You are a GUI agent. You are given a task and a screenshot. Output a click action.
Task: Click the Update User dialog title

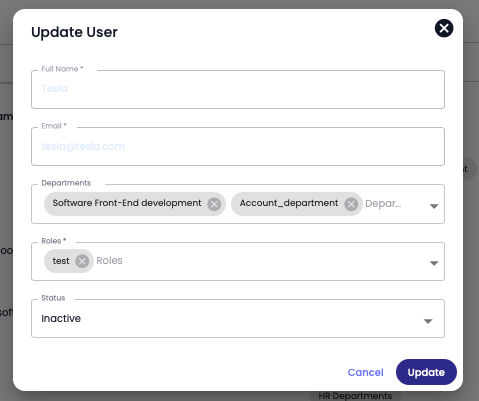74,32
